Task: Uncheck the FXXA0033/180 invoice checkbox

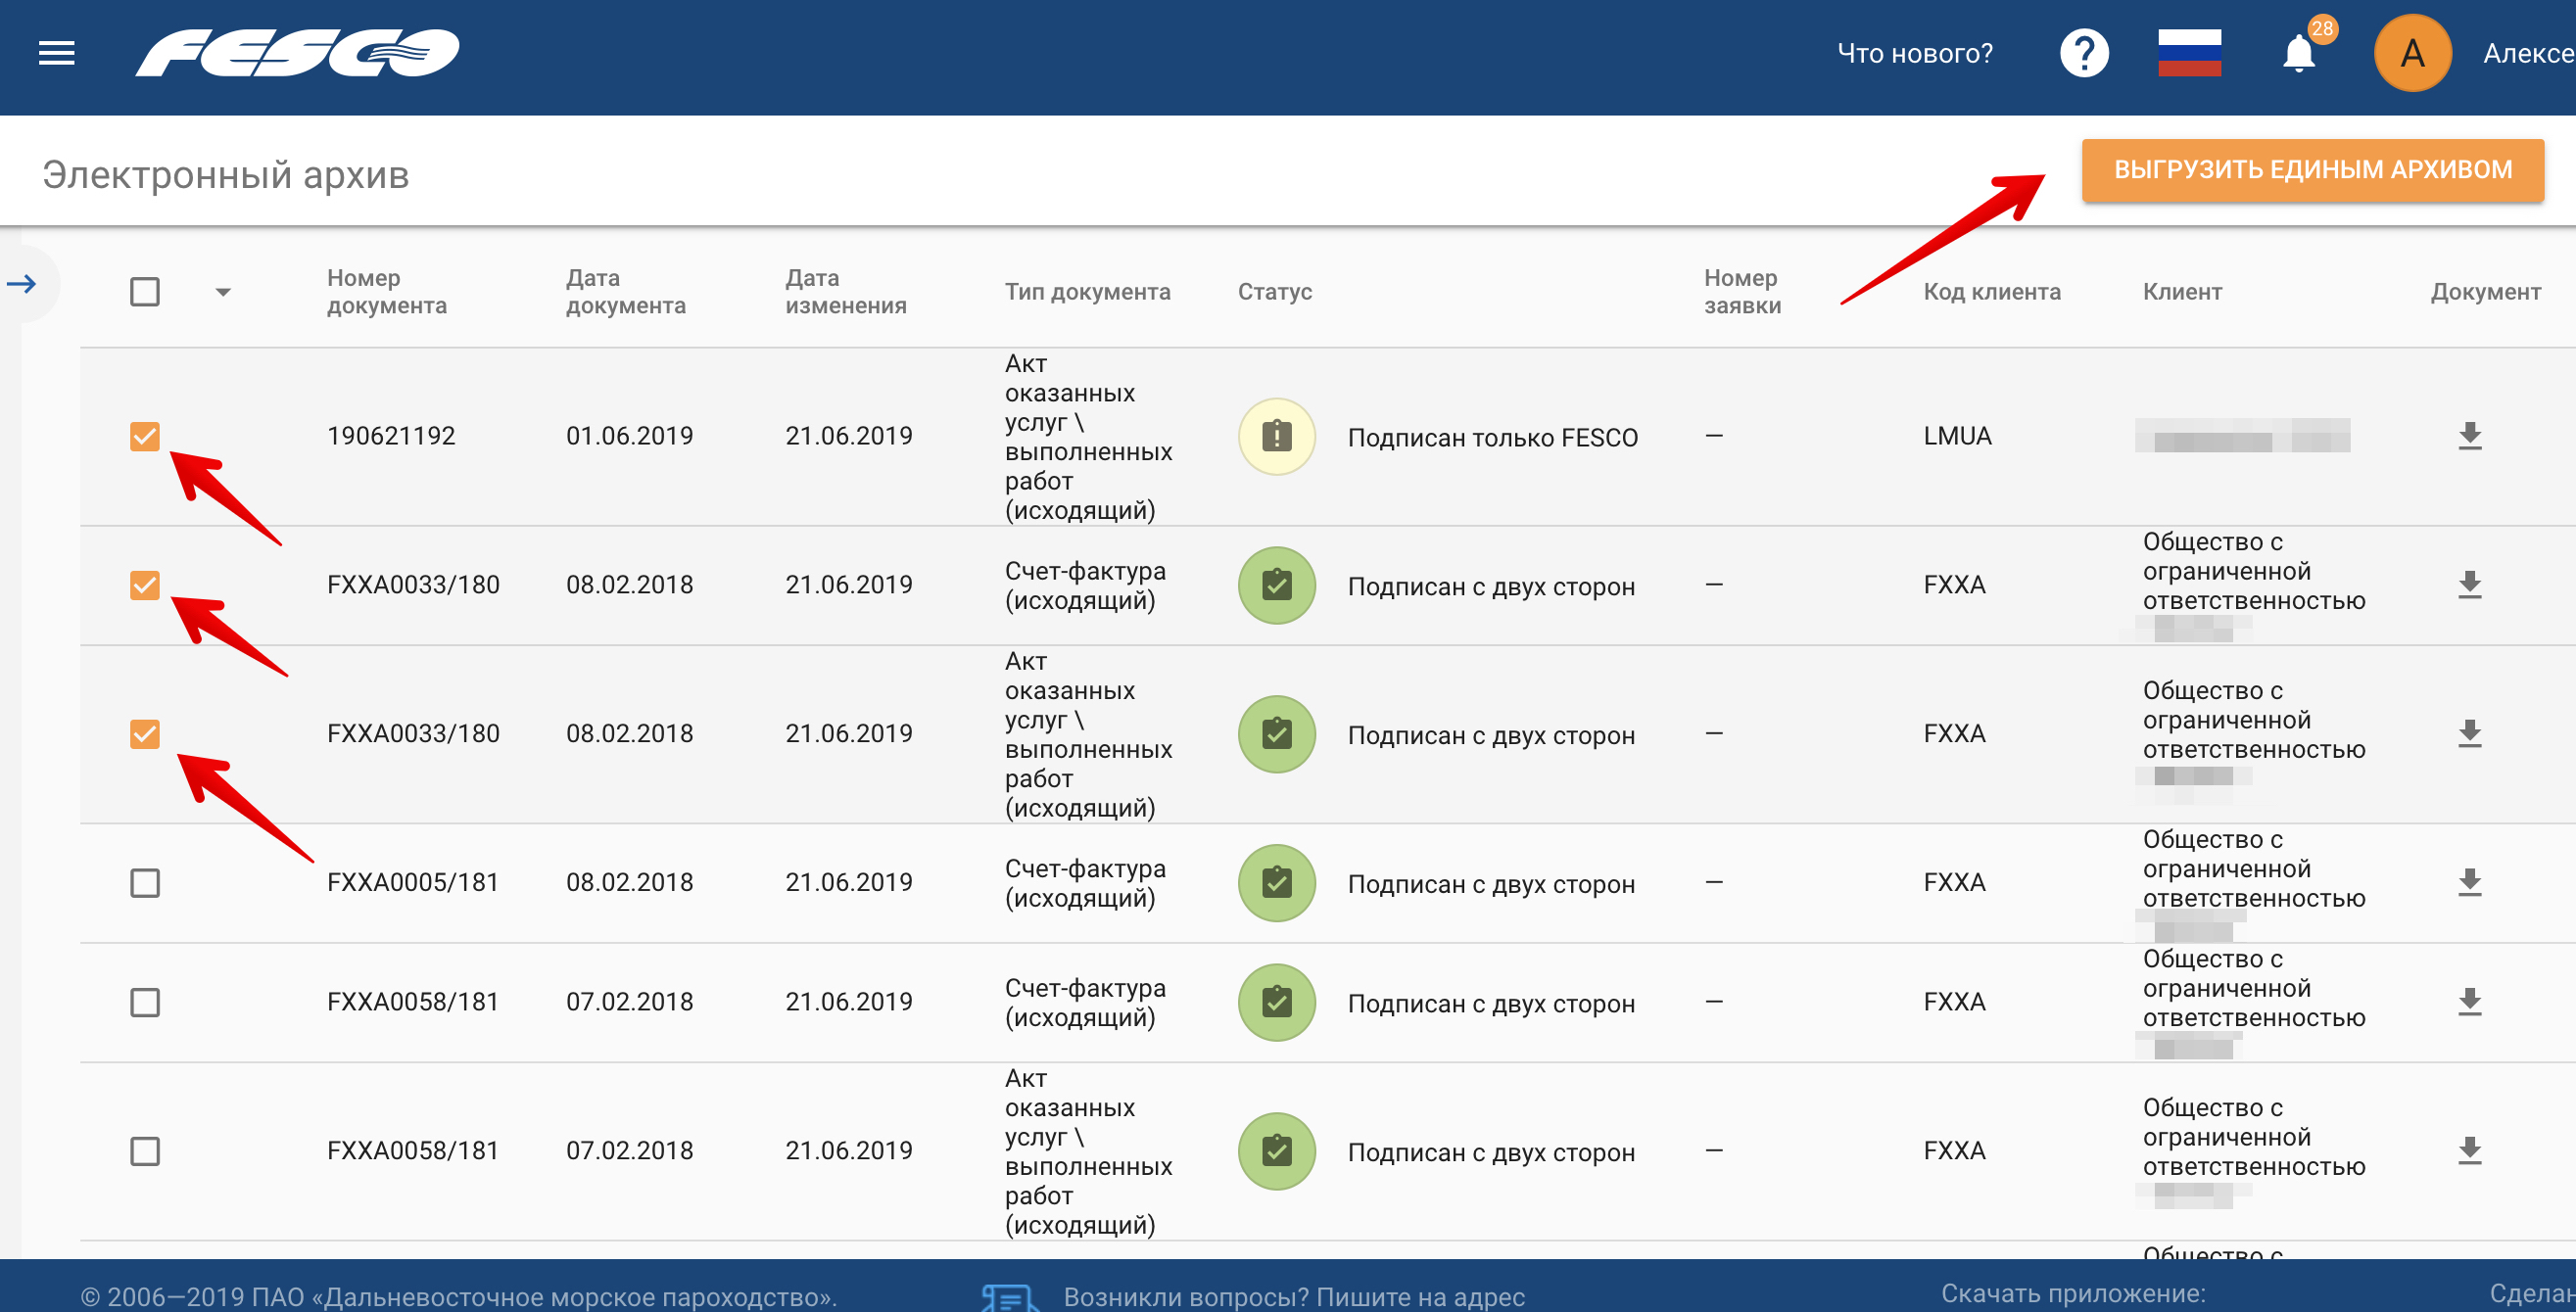Action: point(145,585)
